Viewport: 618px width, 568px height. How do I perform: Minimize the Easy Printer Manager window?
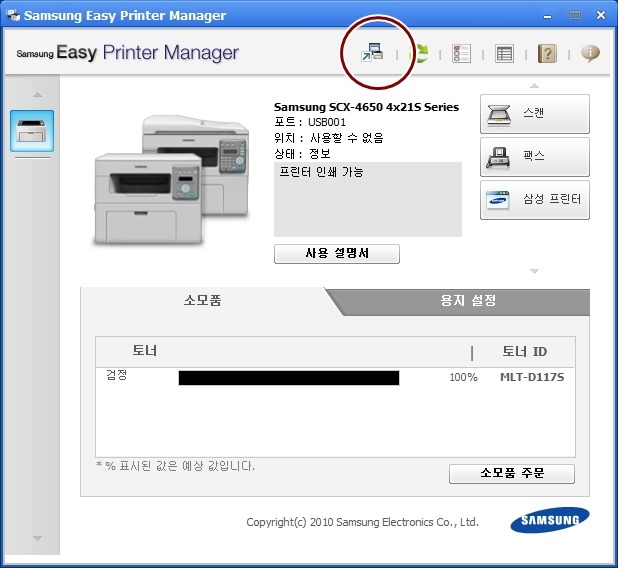547,16
